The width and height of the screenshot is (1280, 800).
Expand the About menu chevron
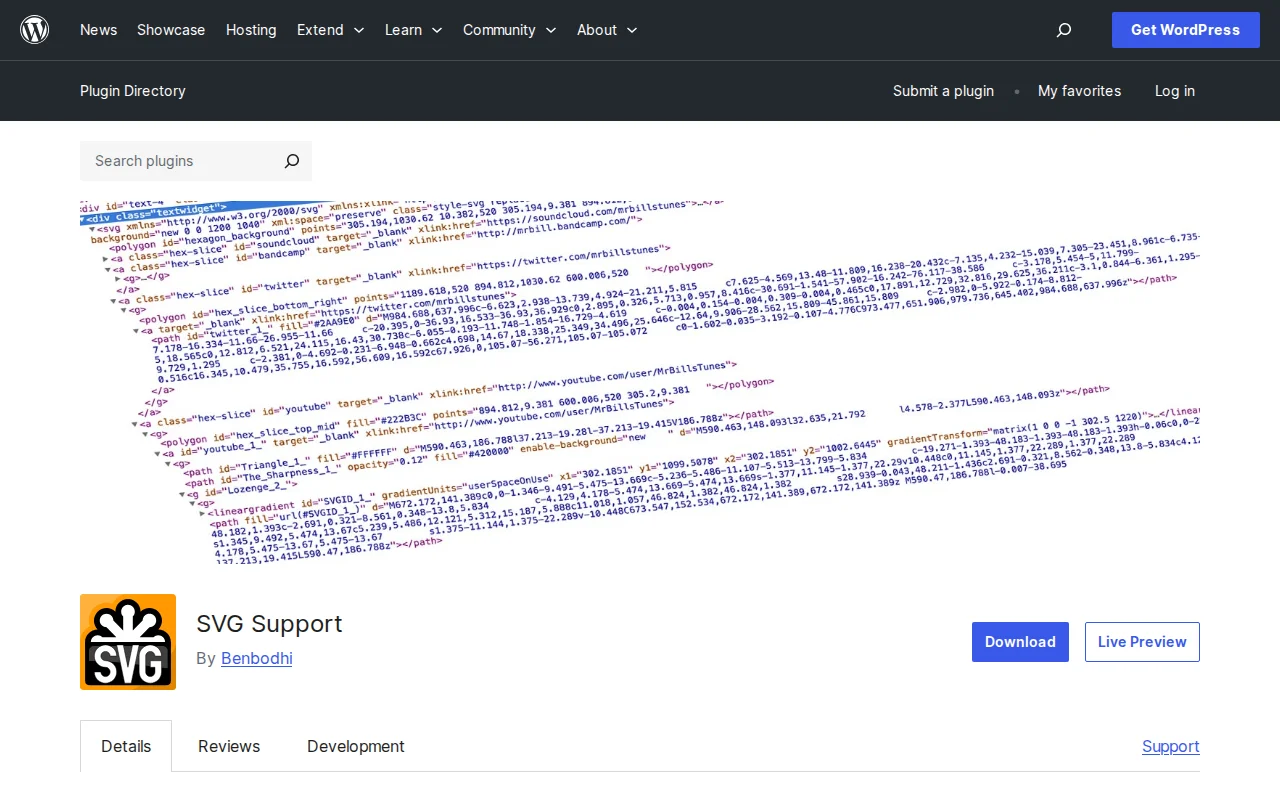pos(632,31)
